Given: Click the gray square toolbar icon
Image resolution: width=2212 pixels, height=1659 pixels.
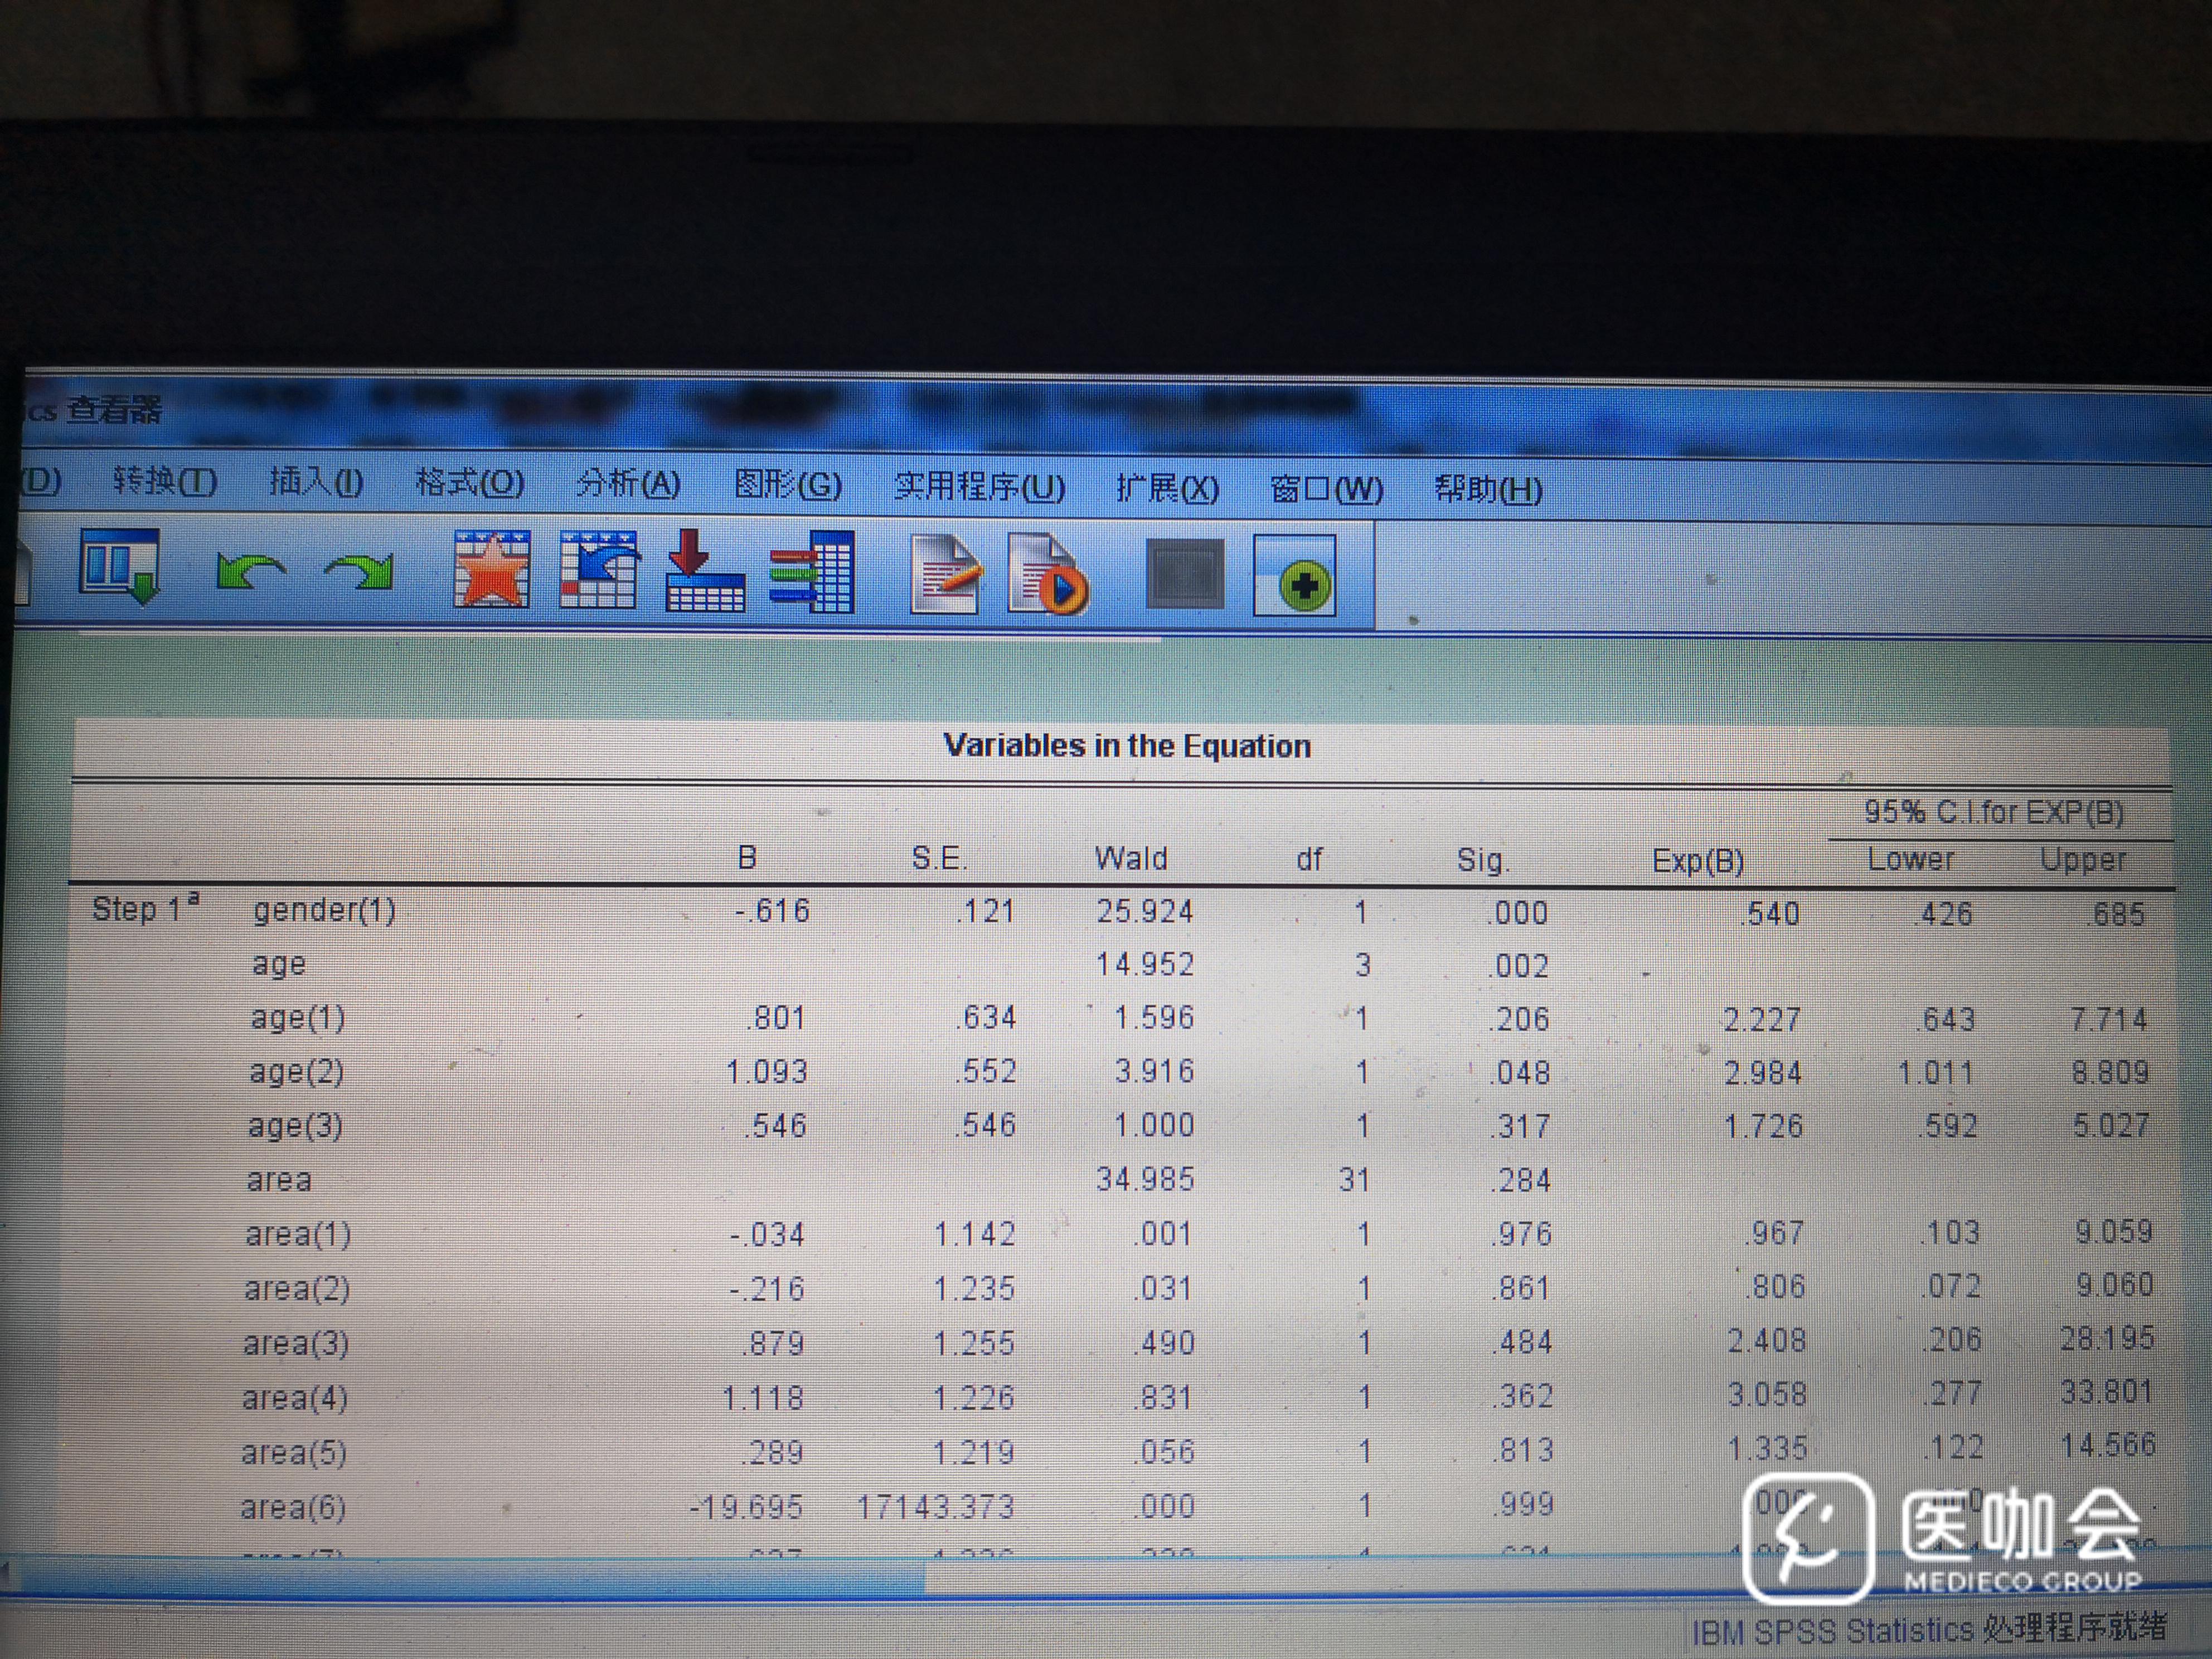Looking at the screenshot, I should point(1185,575).
